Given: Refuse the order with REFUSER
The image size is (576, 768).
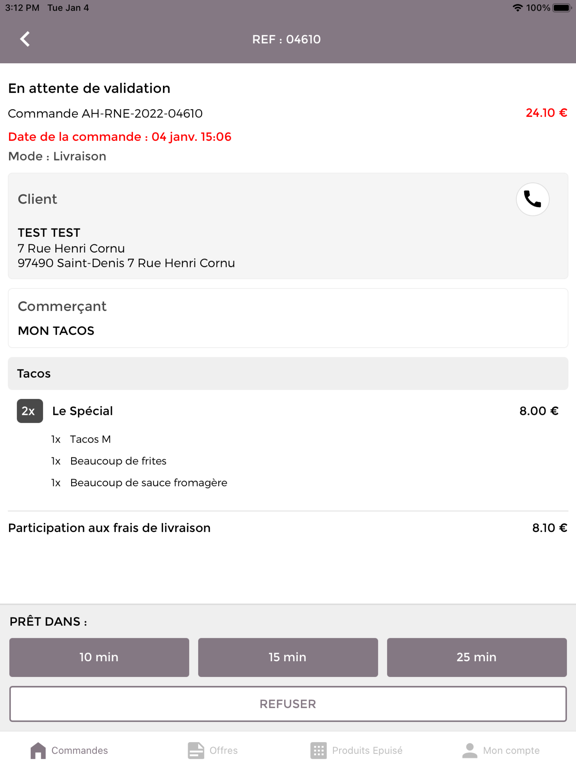Looking at the screenshot, I should (x=288, y=704).
